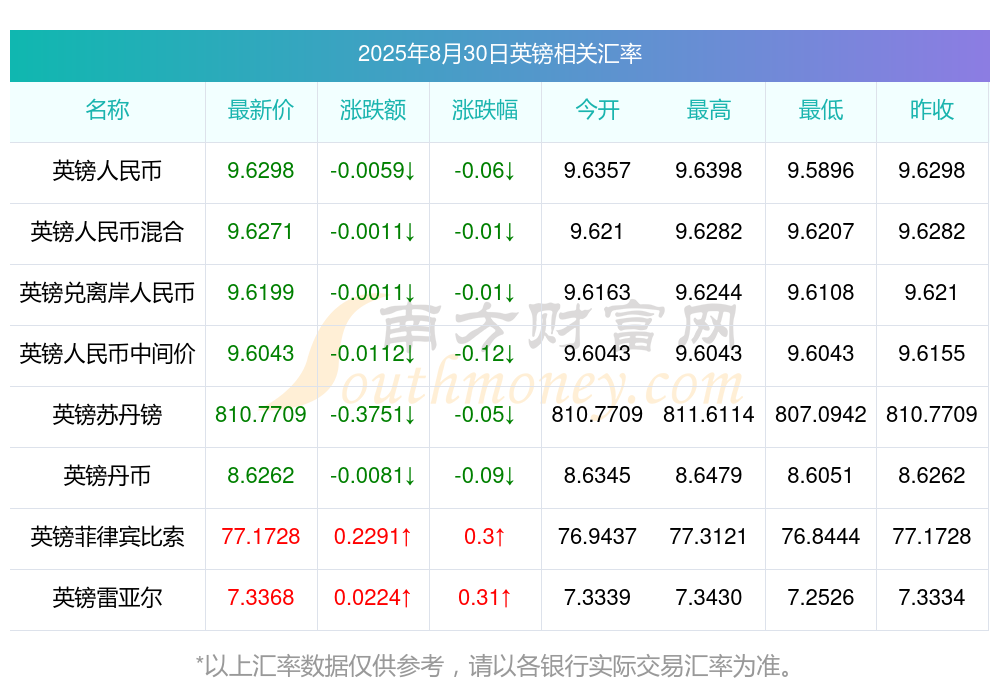Viewport: 1000px width, 698px height.
Task: Select the row name 英镑丹币
Action: [107, 475]
